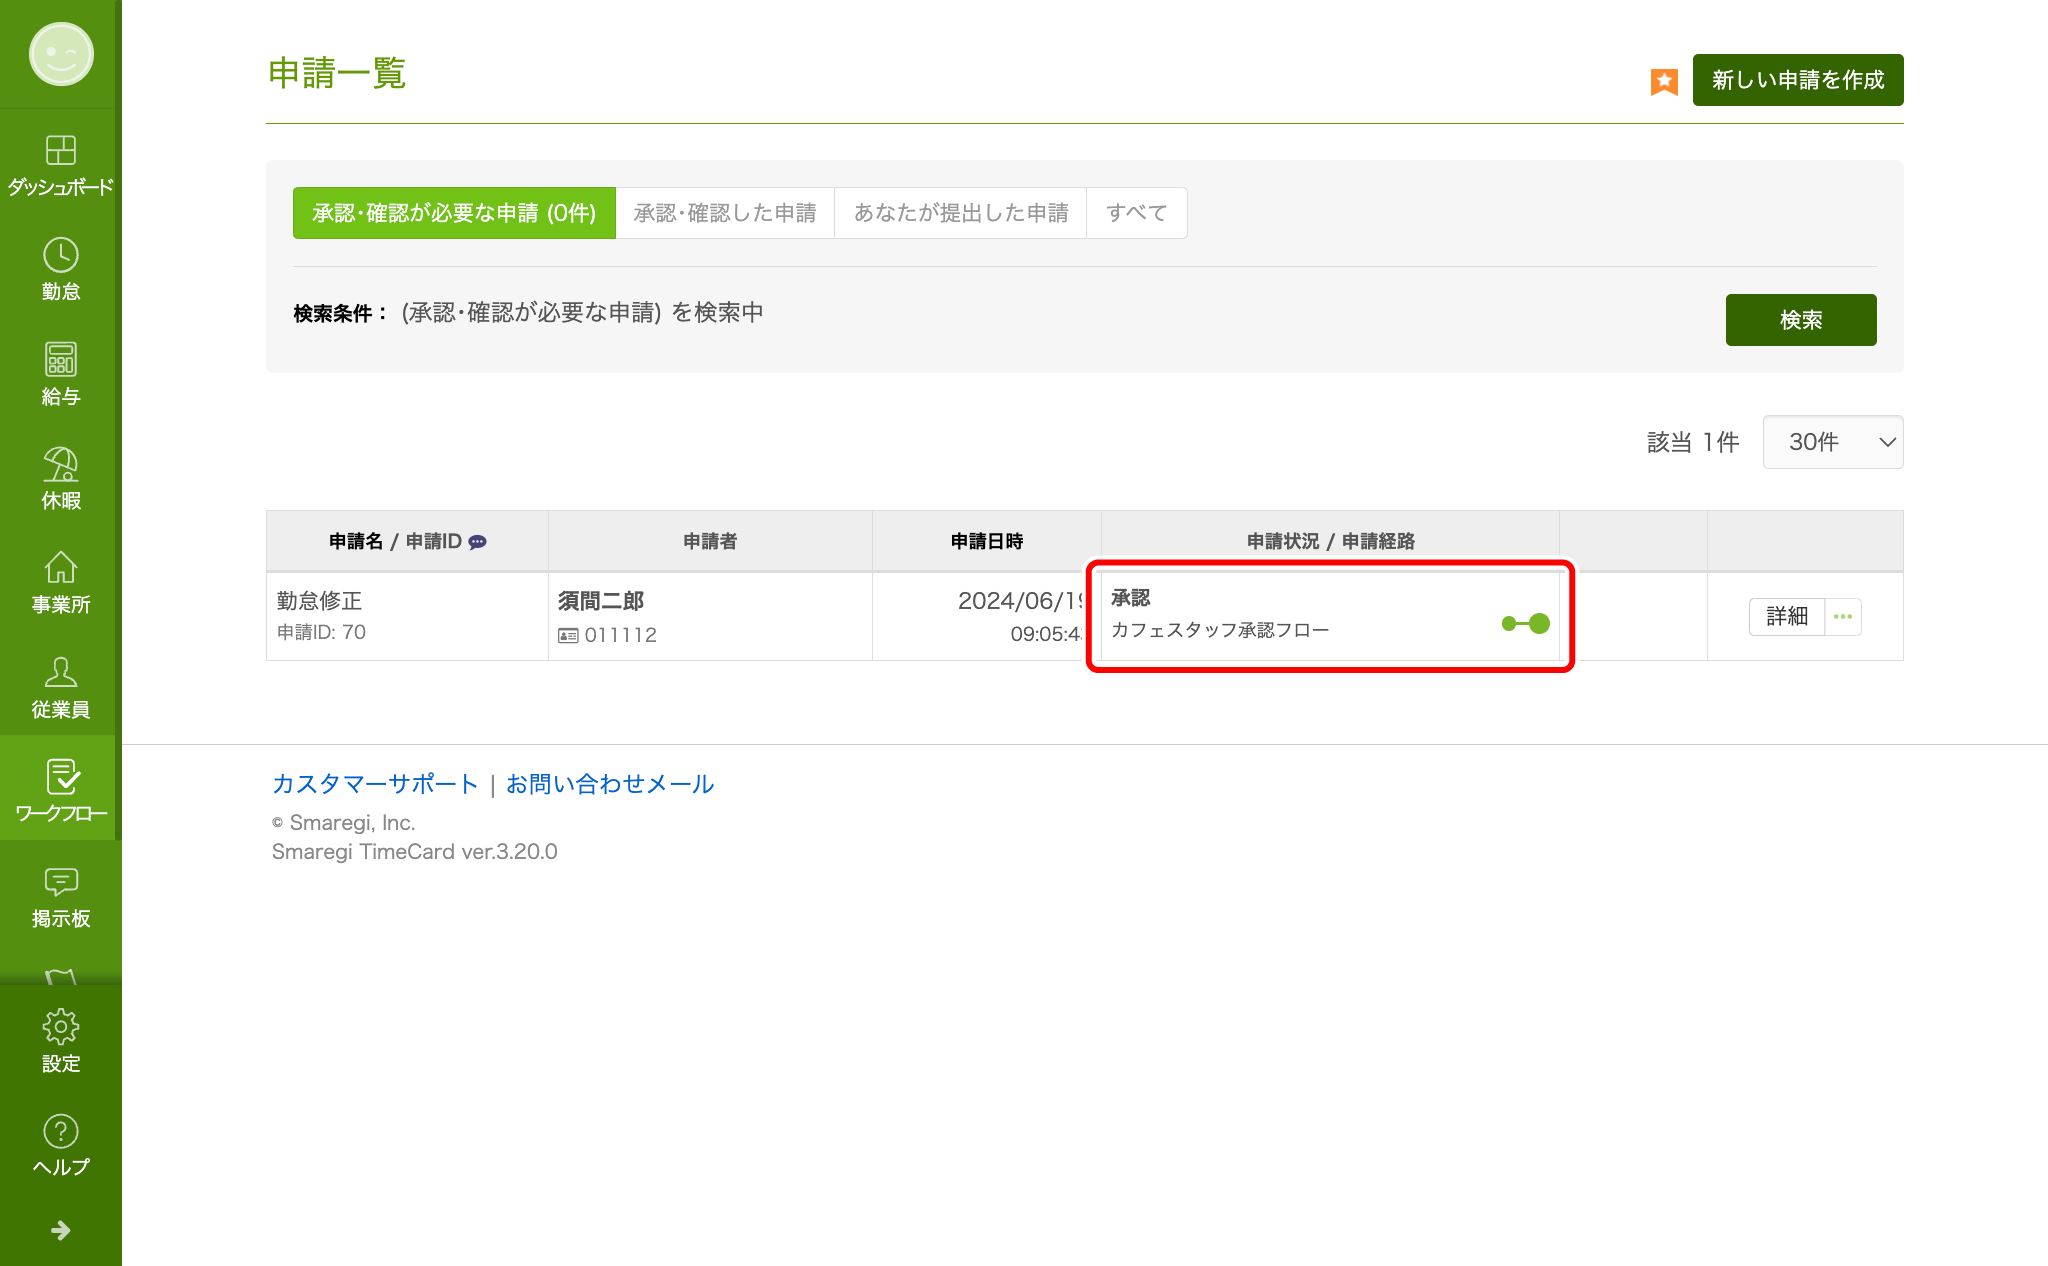Select the すべて tab
This screenshot has height=1266, width=2048.
pyautogui.click(x=1136, y=213)
